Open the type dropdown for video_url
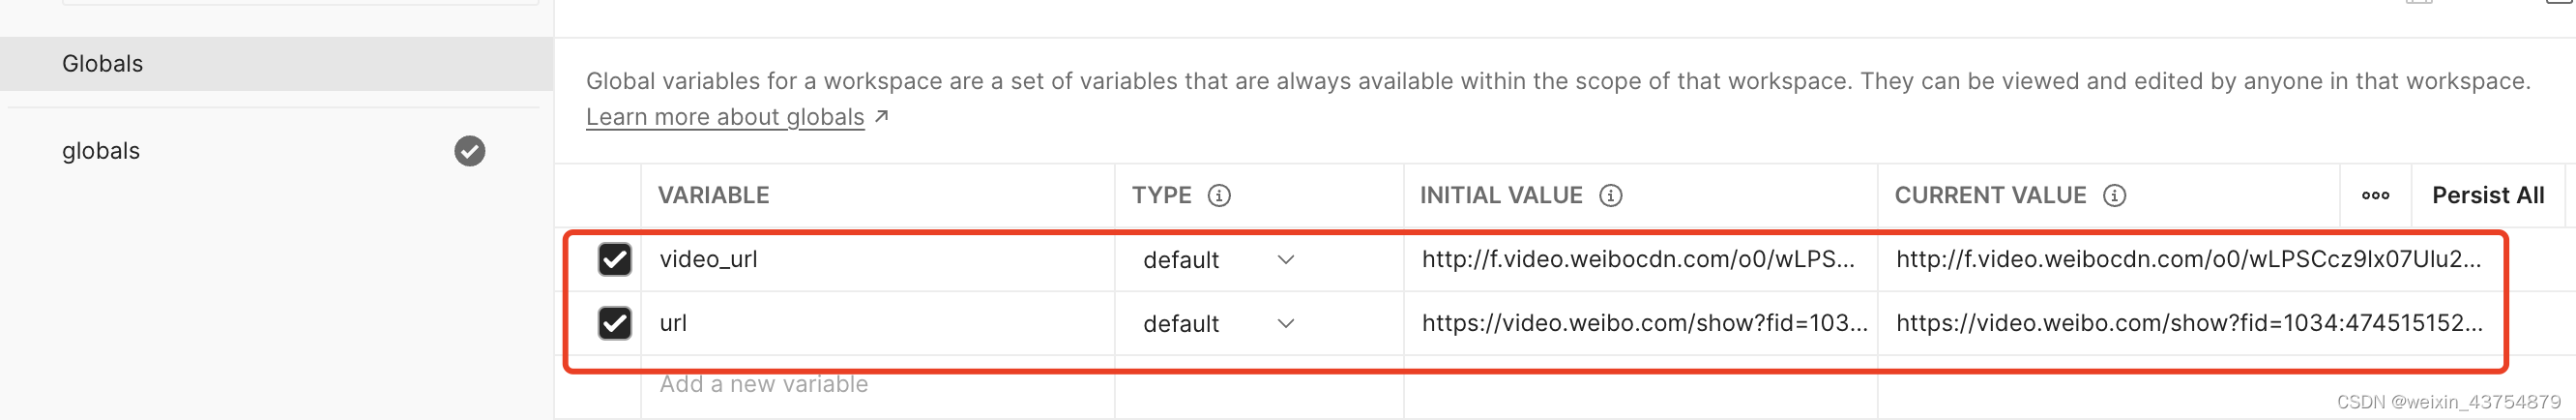 click(1285, 260)
